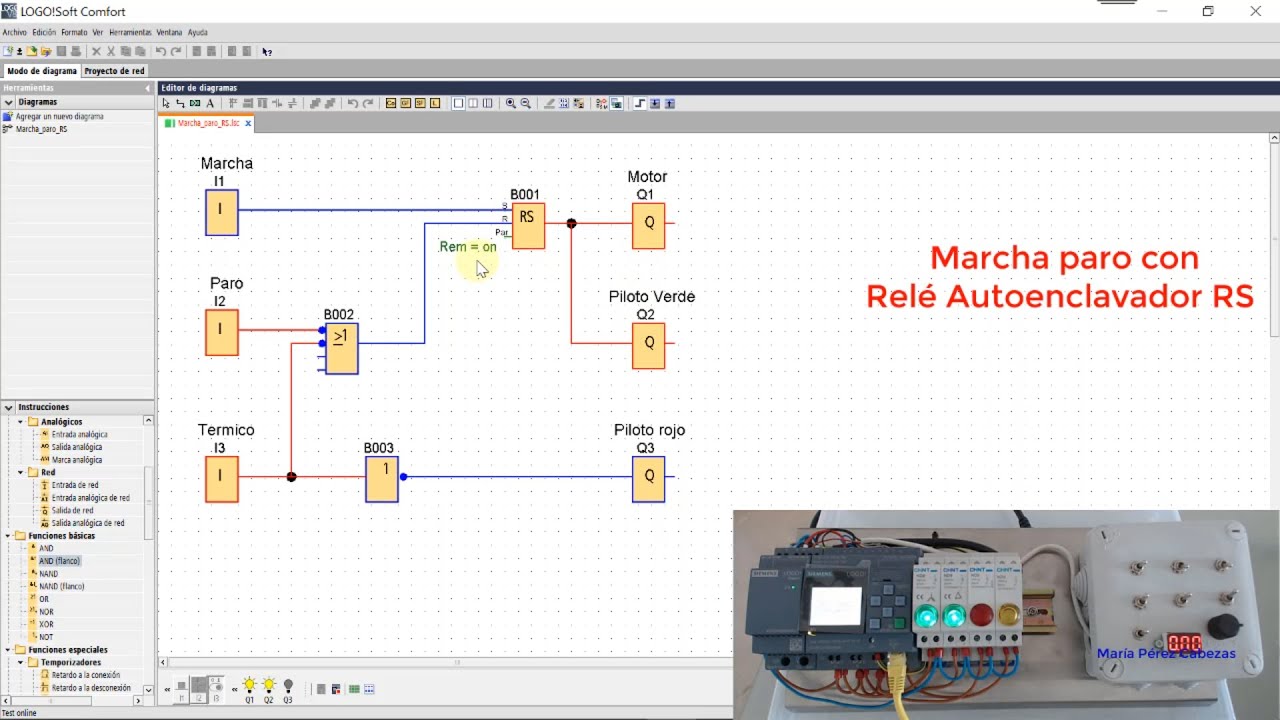Select the connector wiring tool
Image resolution: width=1280 pixels, height=720 pixels.
pyautogui.click(x=180, y=103)
